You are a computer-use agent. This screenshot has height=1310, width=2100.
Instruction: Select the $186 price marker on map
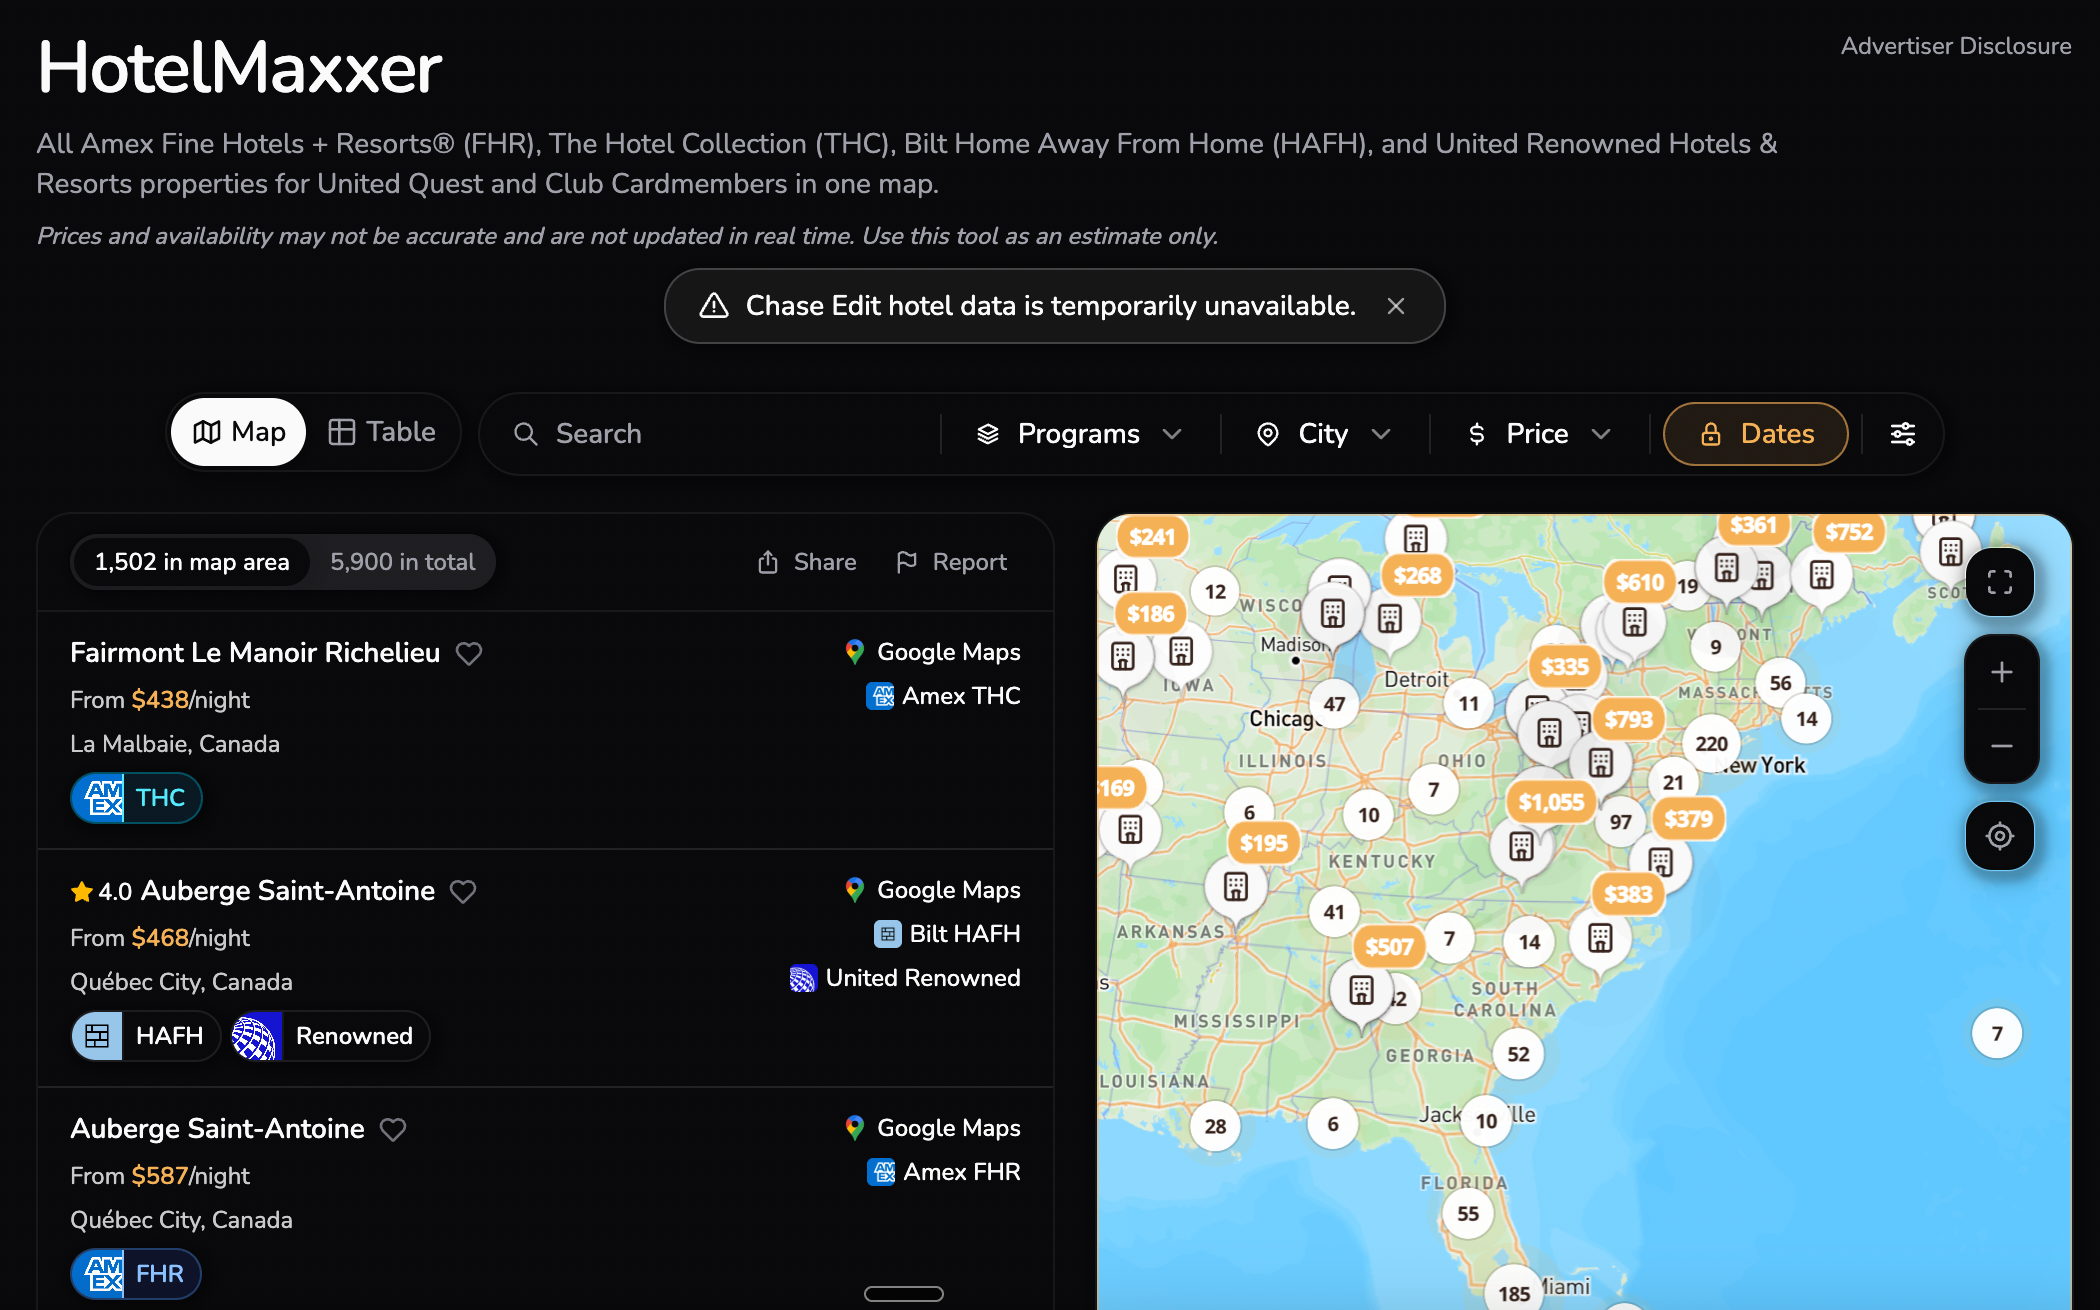coord(1151,614)
